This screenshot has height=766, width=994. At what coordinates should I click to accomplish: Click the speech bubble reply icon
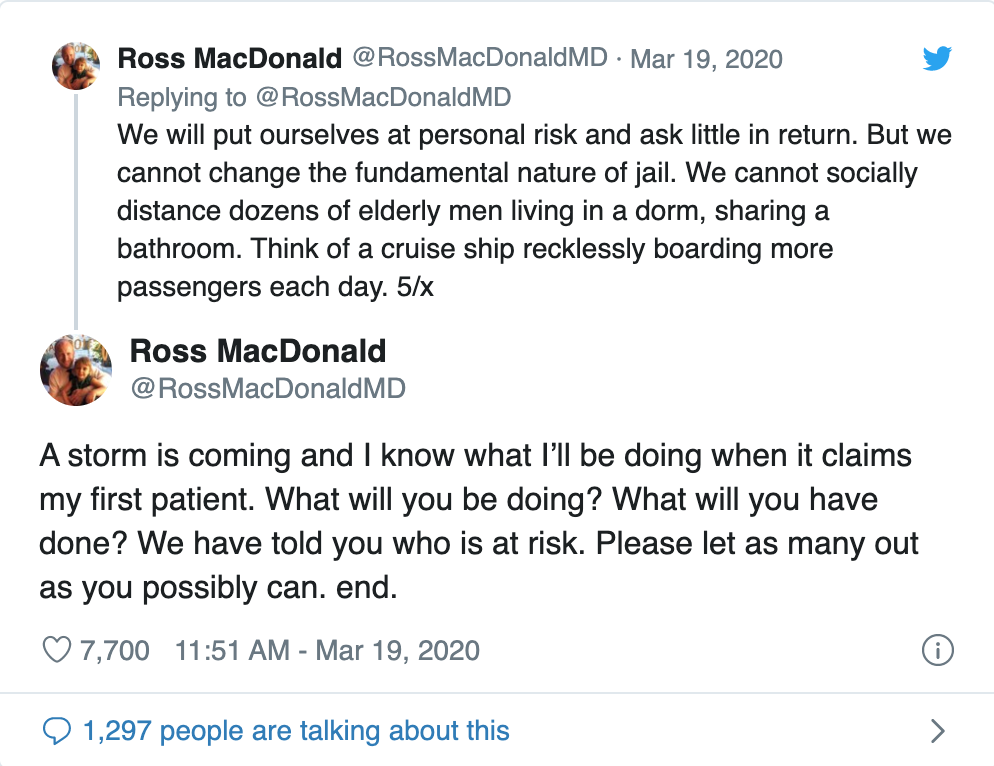click(x=56, y=731)
